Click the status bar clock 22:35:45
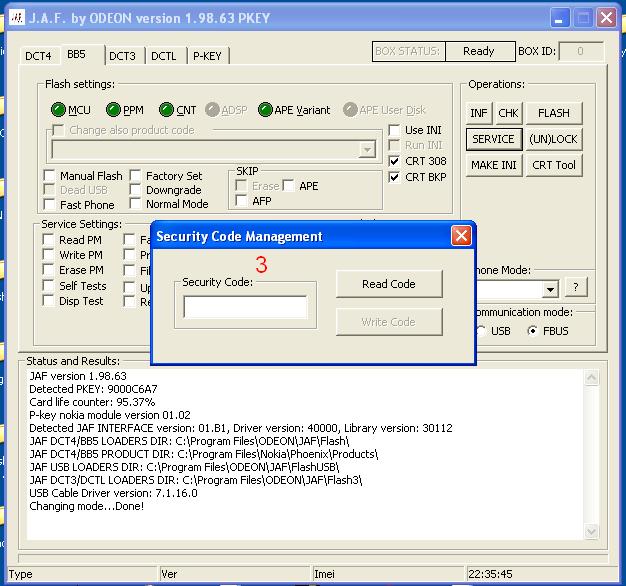626x586 pixels. coord(490,574)
